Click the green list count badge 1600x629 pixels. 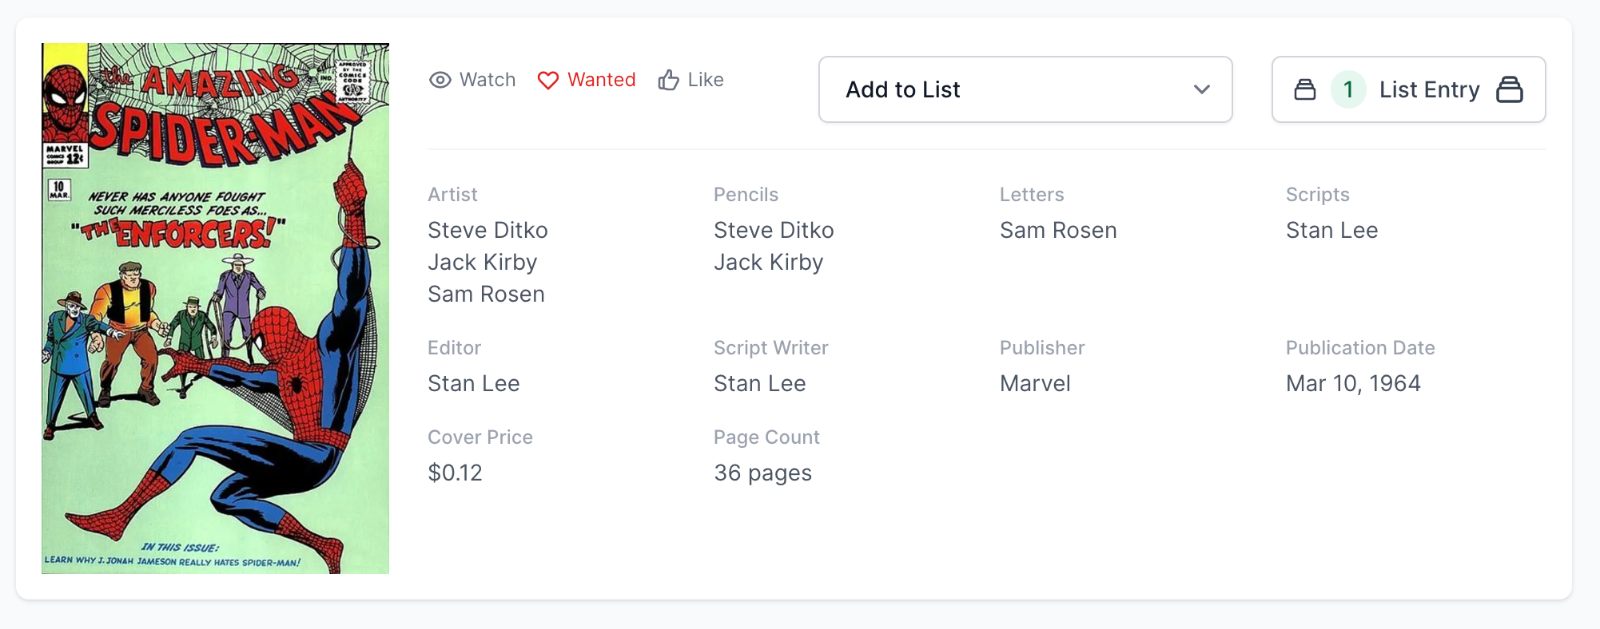(x=1348, y=90)
